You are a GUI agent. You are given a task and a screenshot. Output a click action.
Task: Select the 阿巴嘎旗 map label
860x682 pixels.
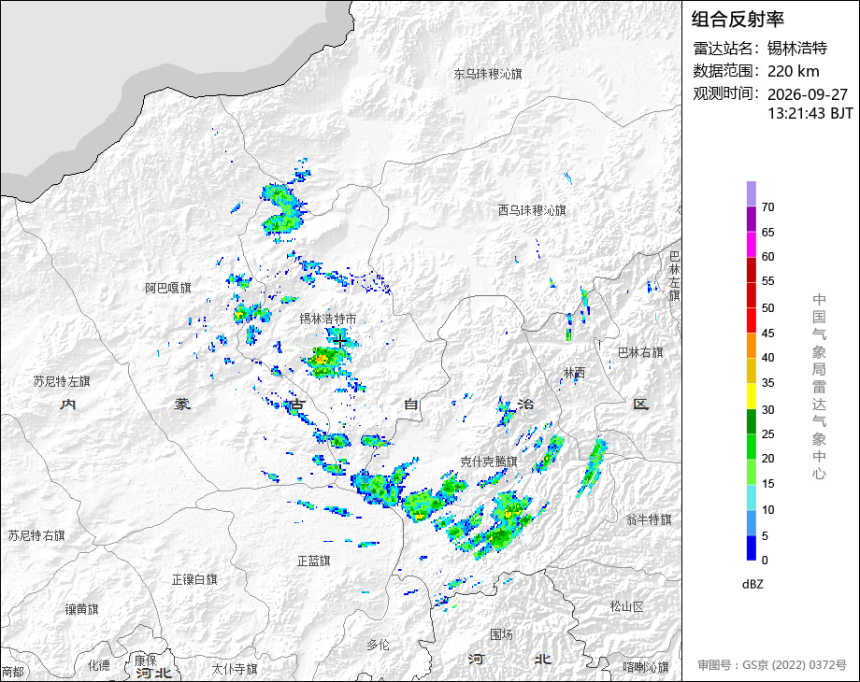pos(168,288)
